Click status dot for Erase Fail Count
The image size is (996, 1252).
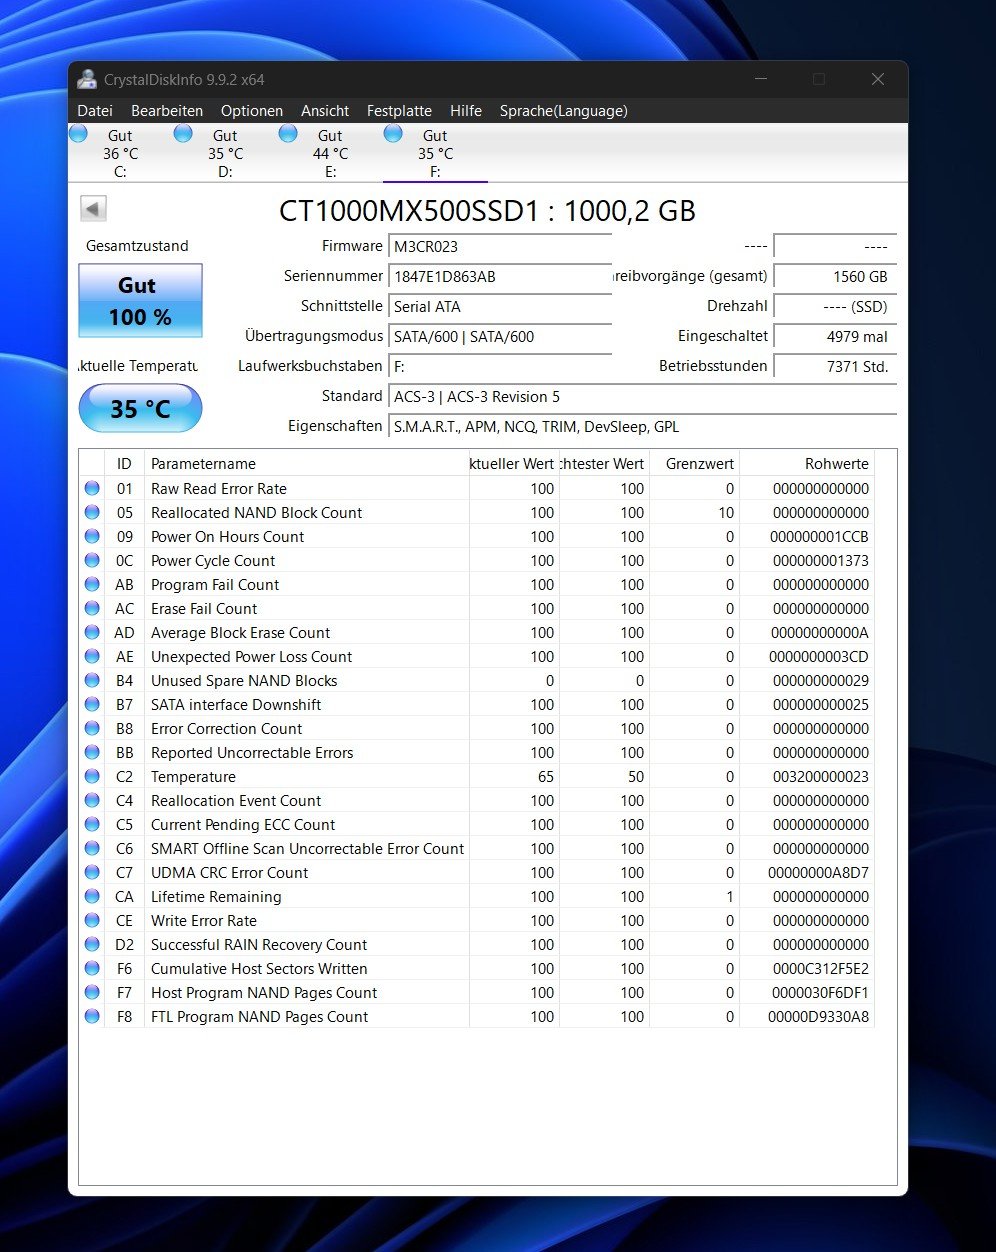click(93, 608)
